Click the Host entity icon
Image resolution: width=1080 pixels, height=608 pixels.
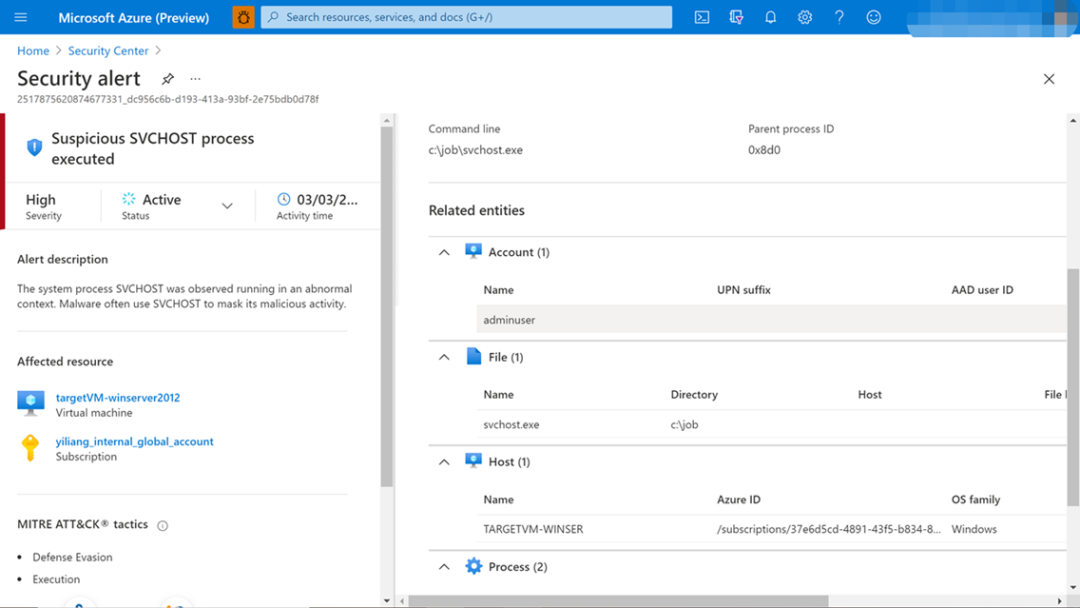coord(473,461)
